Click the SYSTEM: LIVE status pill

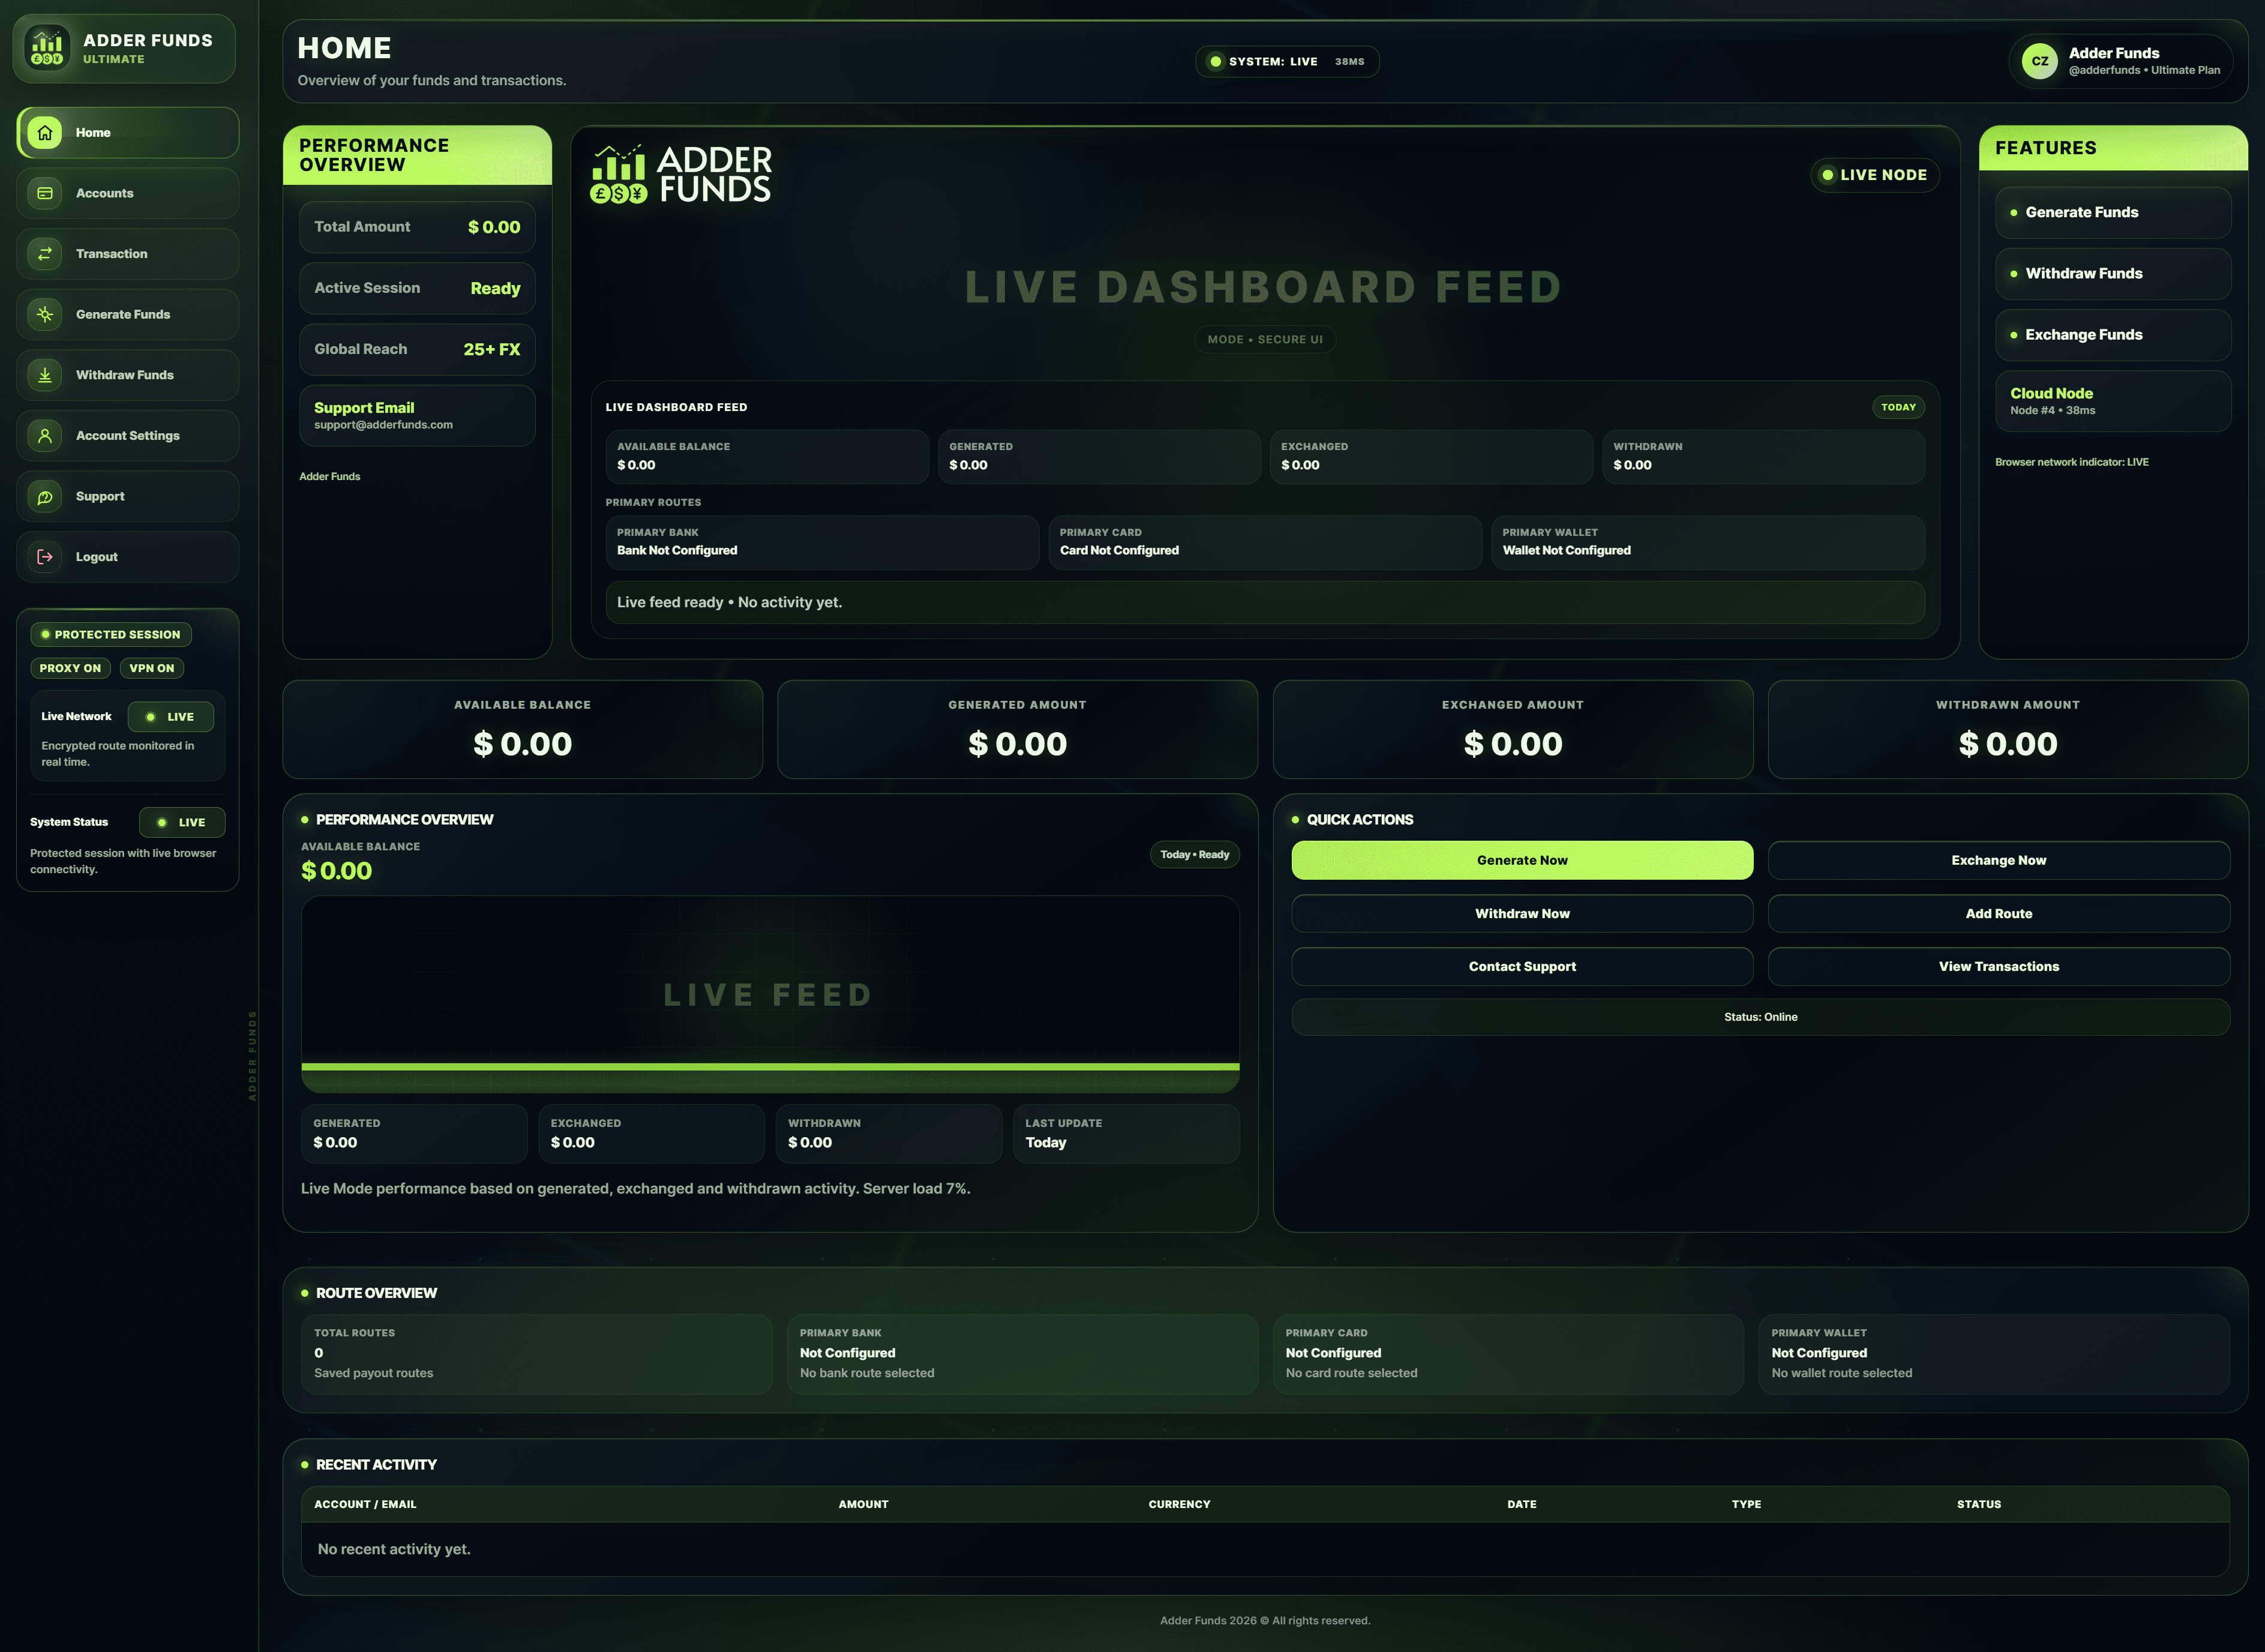click(1287, 61)
